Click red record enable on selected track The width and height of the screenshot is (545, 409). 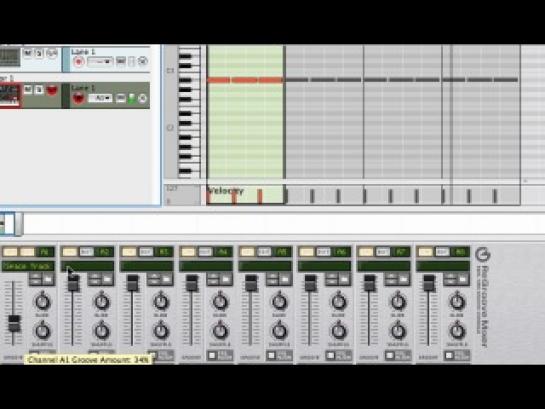[52, 90]
